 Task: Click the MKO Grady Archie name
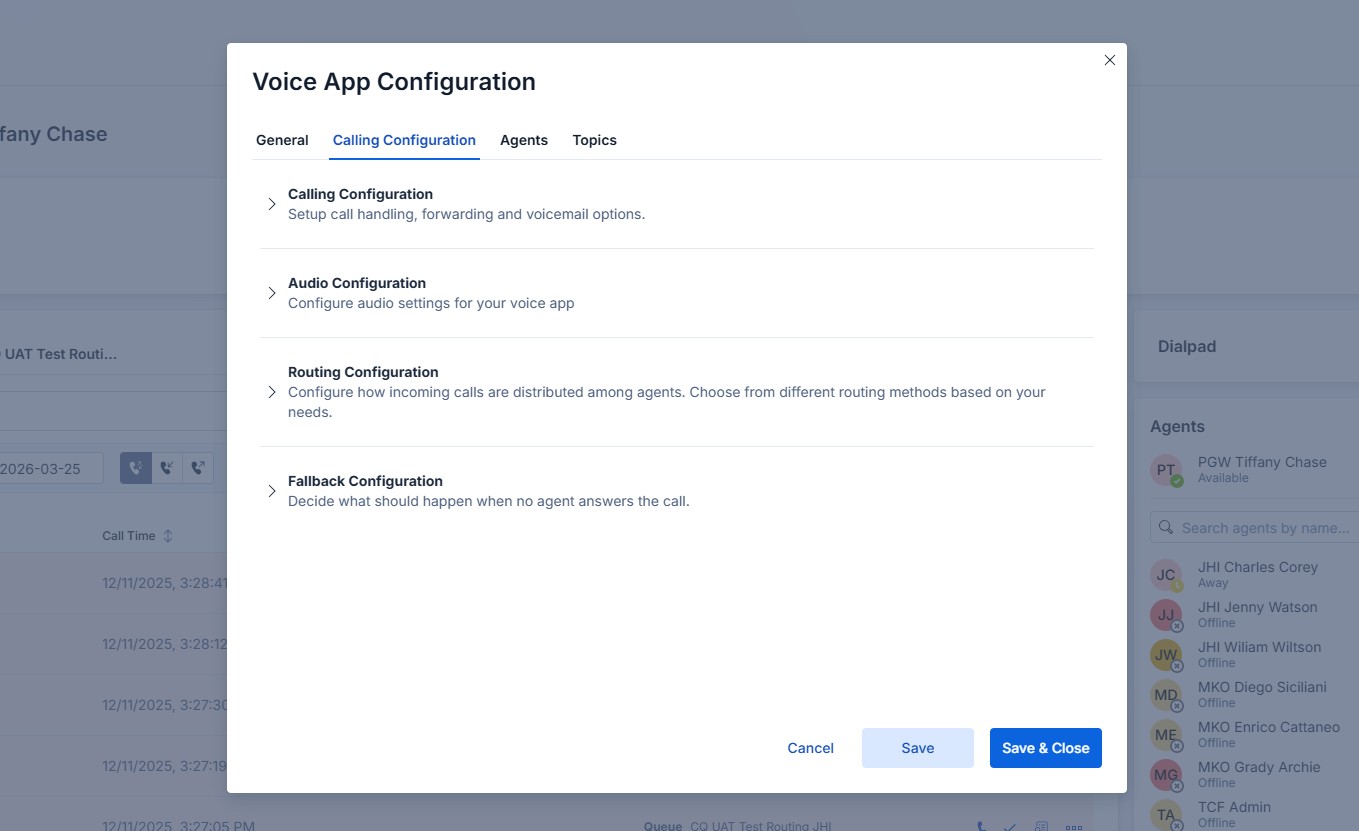[x=1259, y=767]
